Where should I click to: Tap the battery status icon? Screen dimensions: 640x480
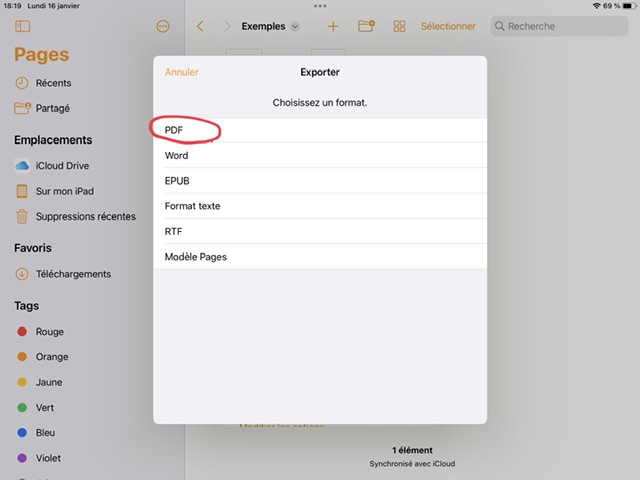[629, 6]
